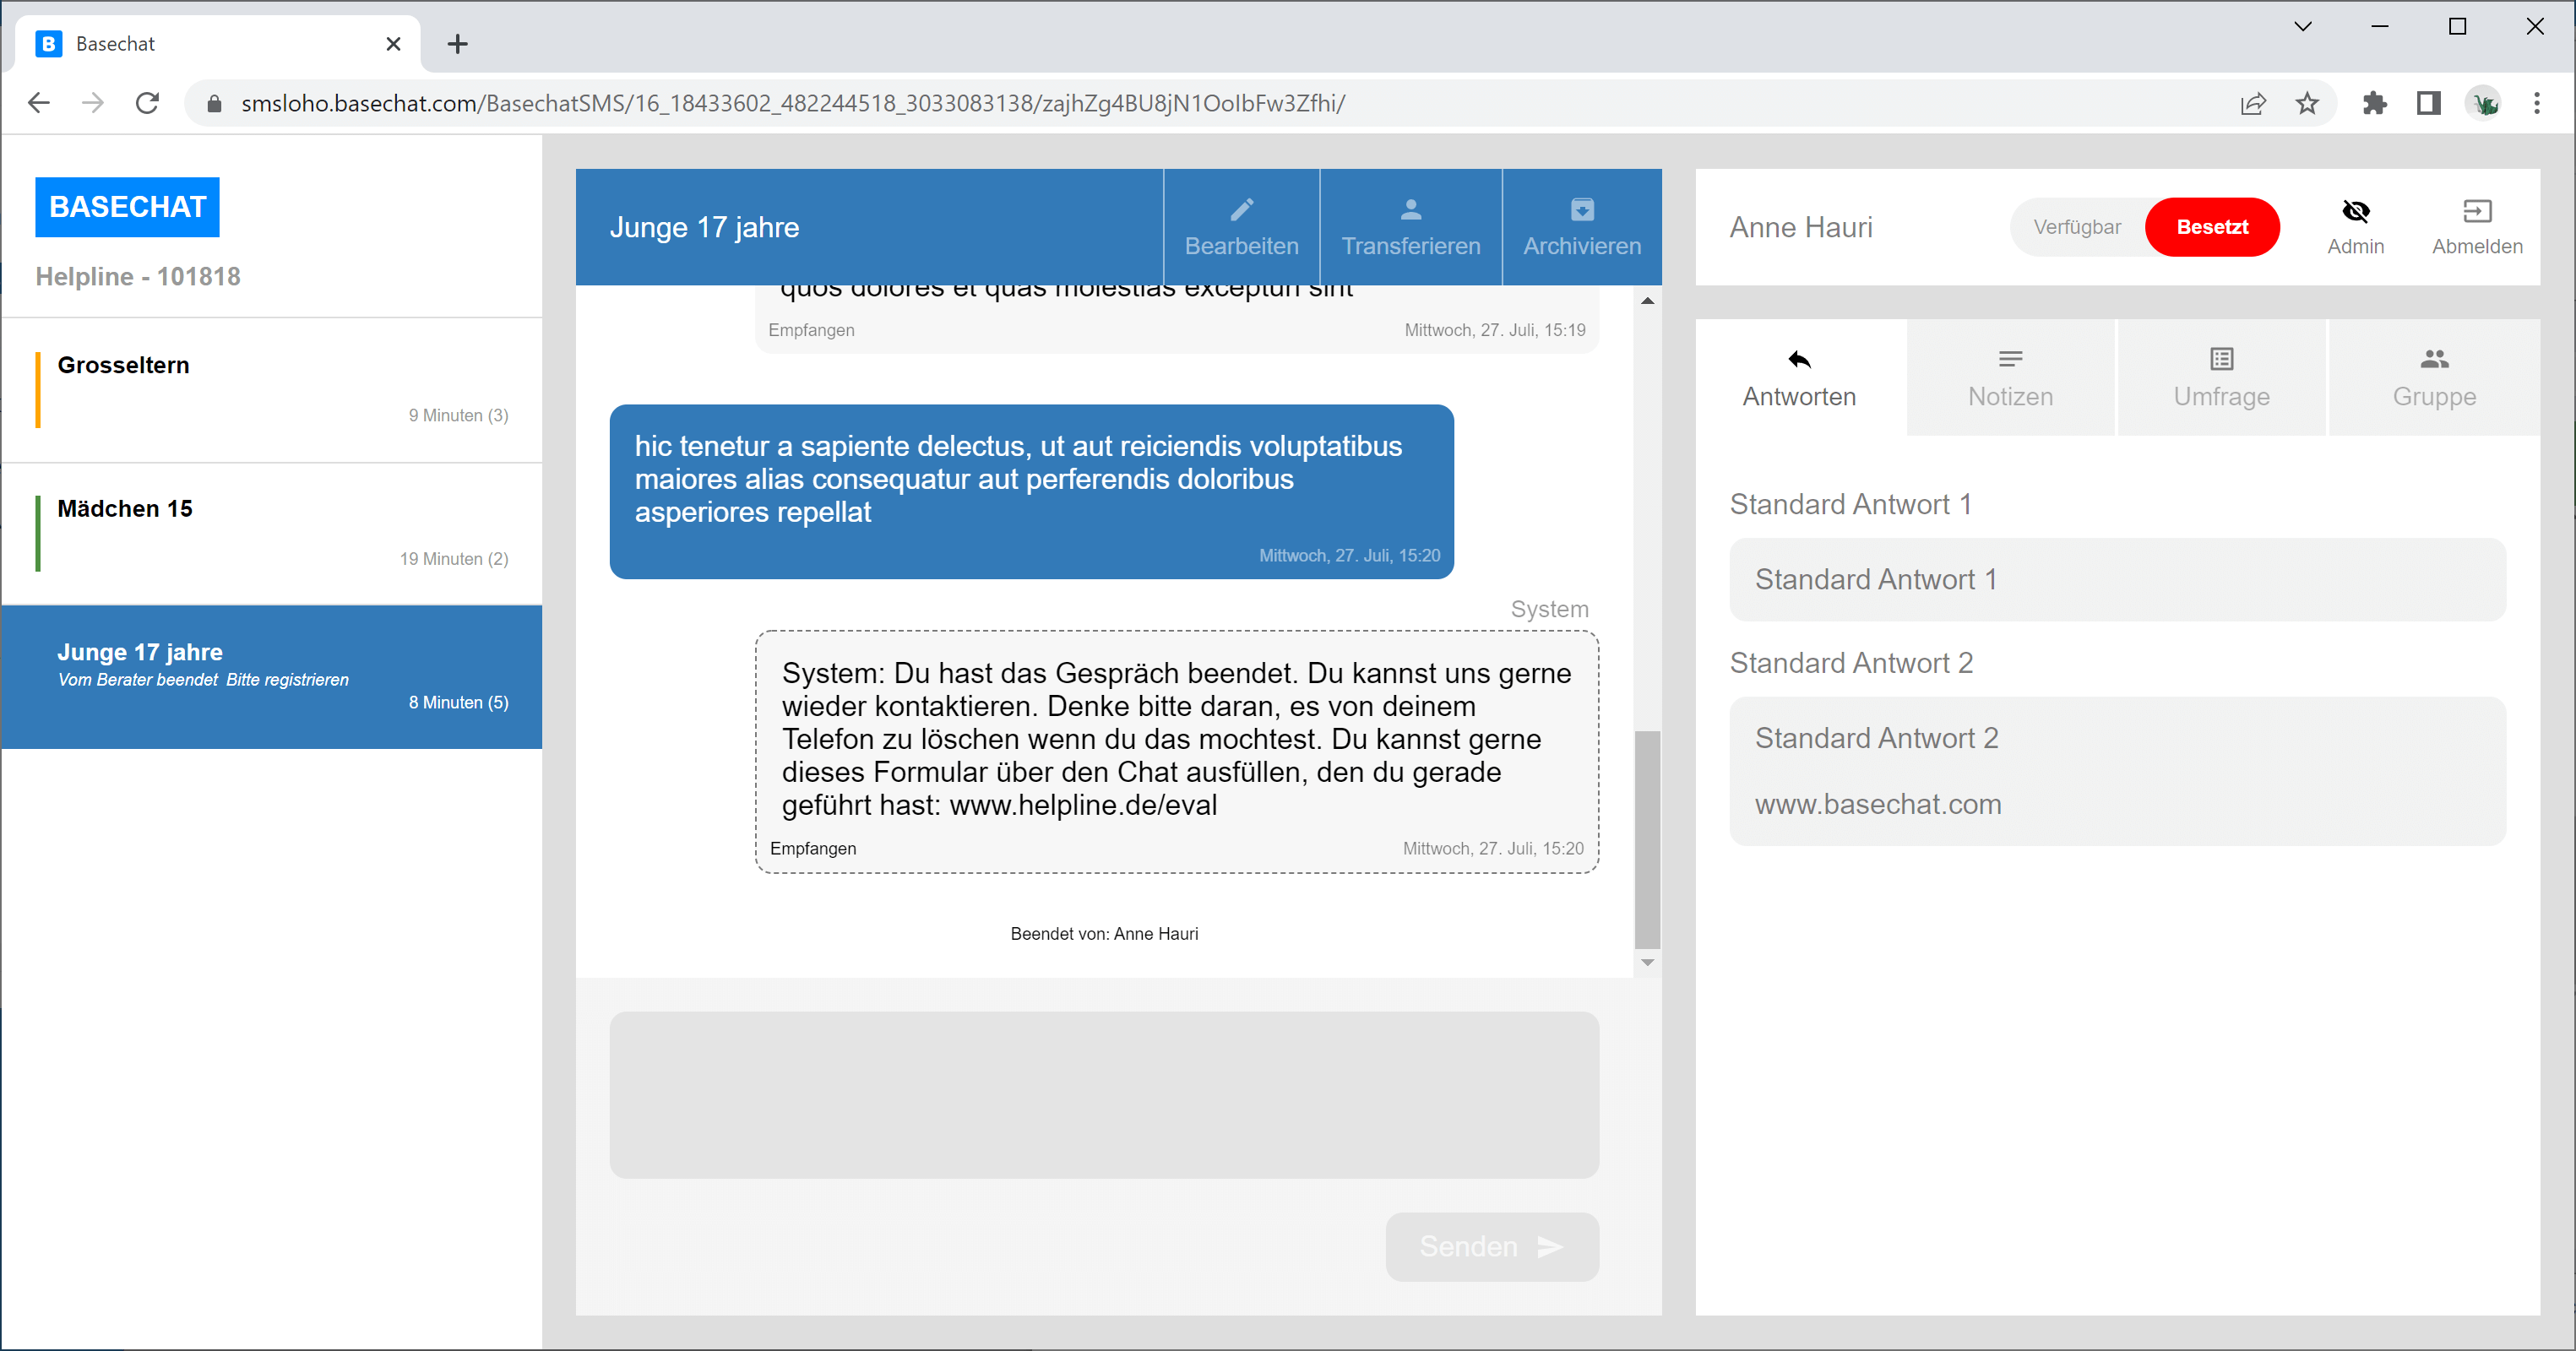Switch to the Notizen tab

[x=2010, y=378]
